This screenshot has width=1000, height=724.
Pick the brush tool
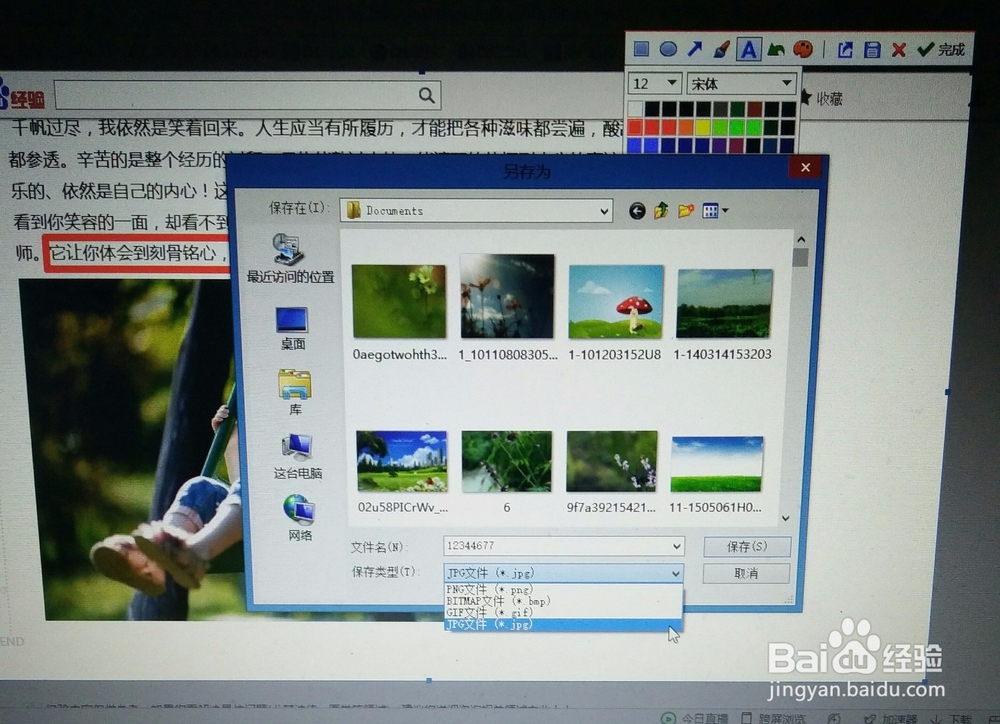pos(721,48)
